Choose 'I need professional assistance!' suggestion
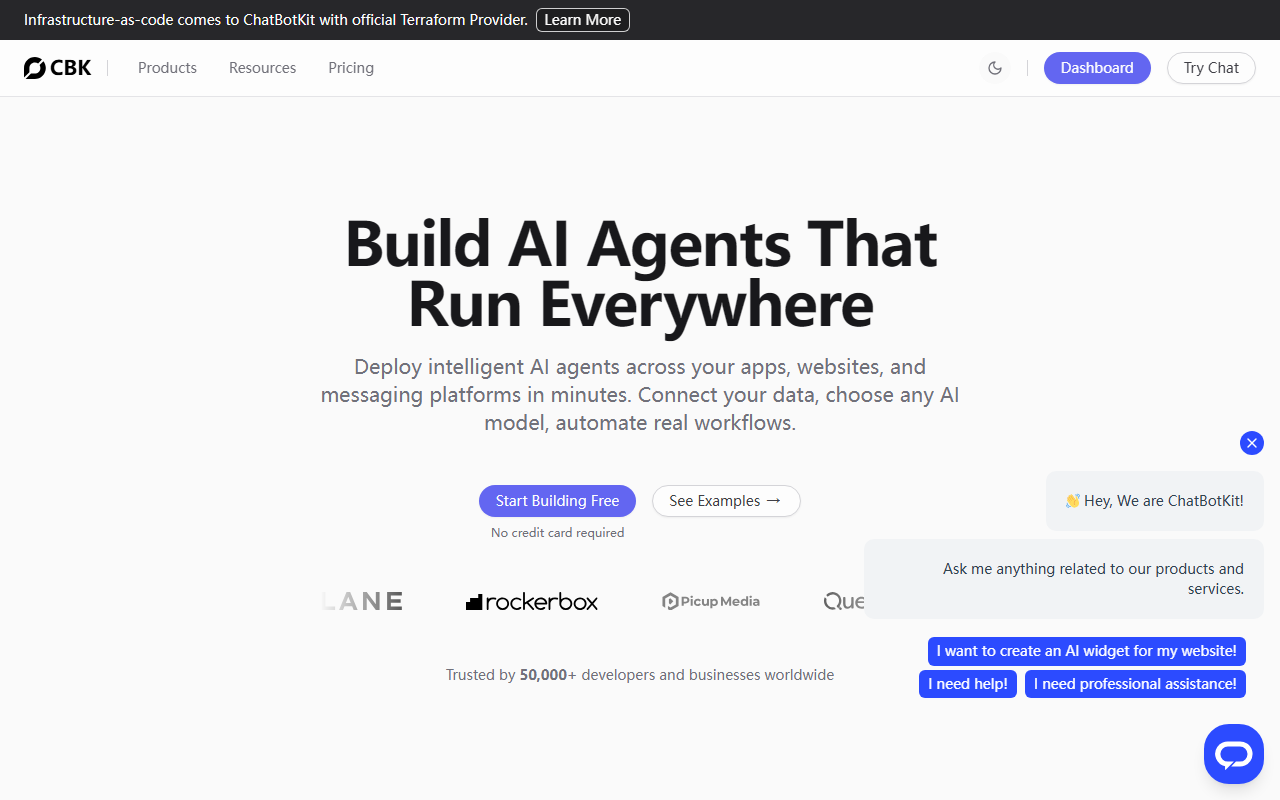The height and width of the screenshot is (800, 1280). [x=1135, y=684]
